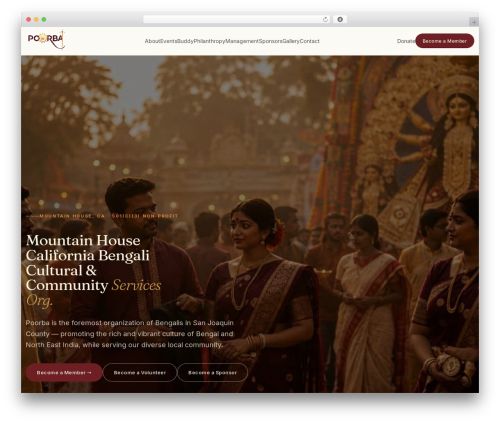Viewport: 500px width, 423px height.
Task: Open the Management section
Action: click(x=242, y=41)
